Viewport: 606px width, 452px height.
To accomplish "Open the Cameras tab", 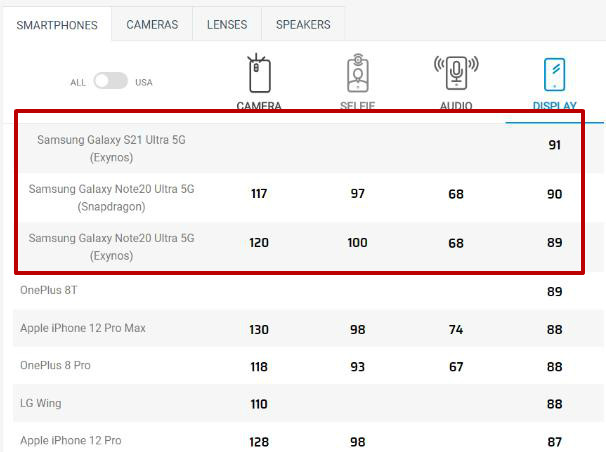I will [152, 25].
